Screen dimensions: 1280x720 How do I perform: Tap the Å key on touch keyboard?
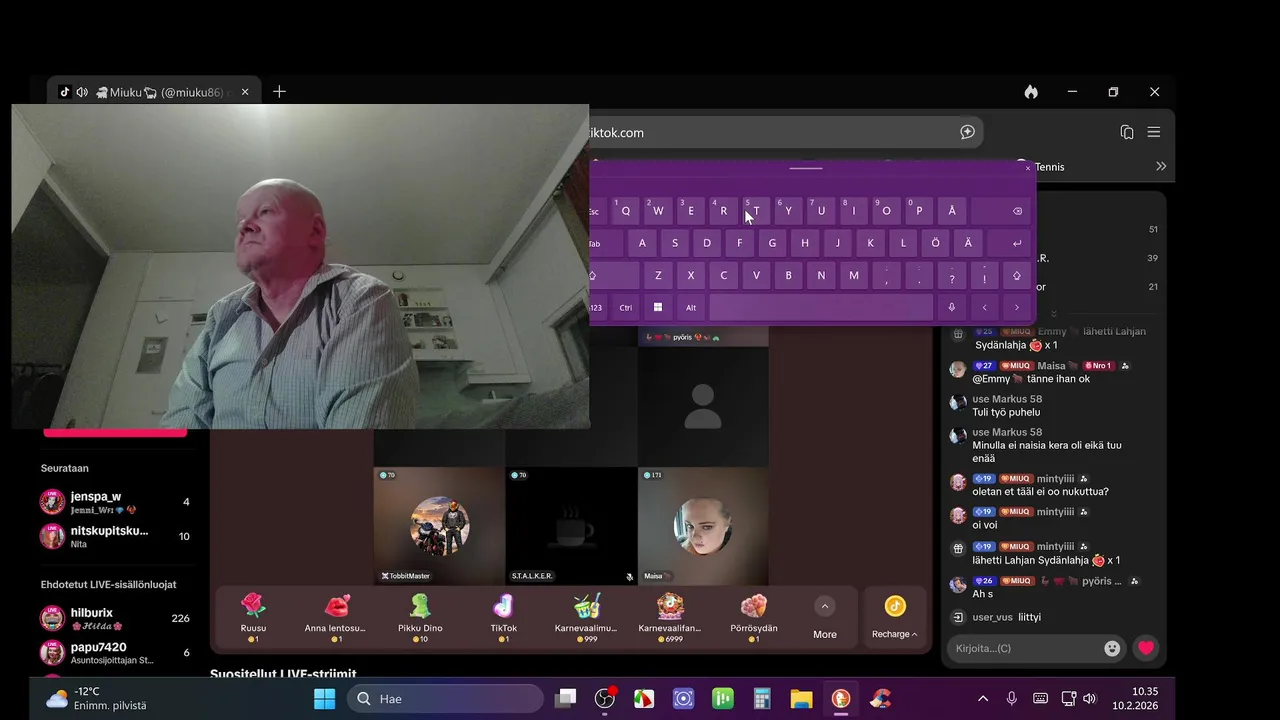coord(952,211)
